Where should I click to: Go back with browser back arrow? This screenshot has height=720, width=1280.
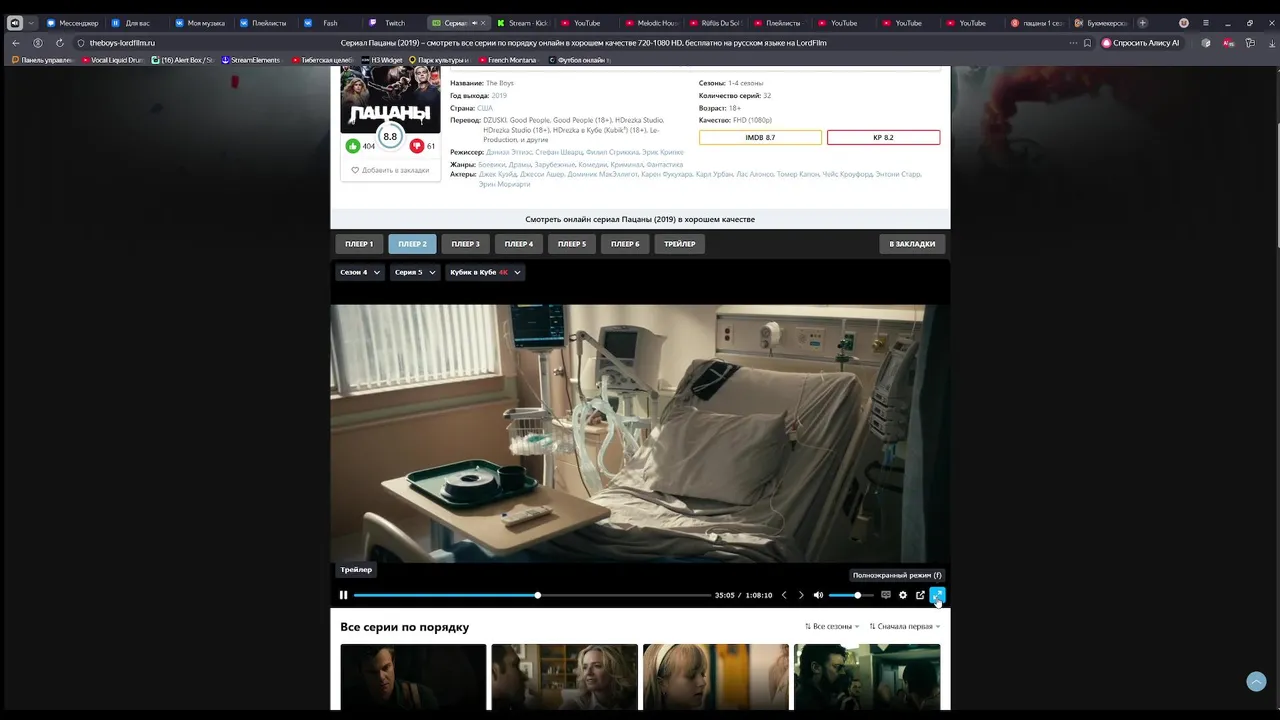coord(15,43)
